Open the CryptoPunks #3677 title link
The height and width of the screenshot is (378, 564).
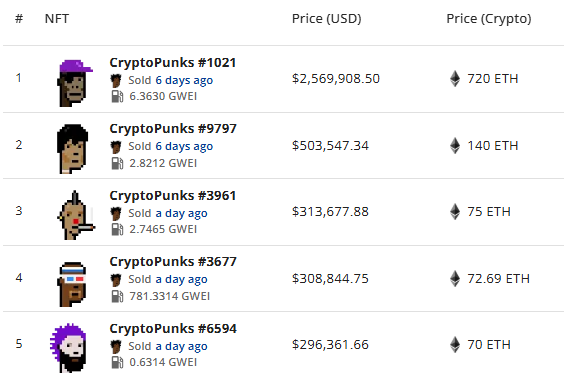click(x=173, y=262)
